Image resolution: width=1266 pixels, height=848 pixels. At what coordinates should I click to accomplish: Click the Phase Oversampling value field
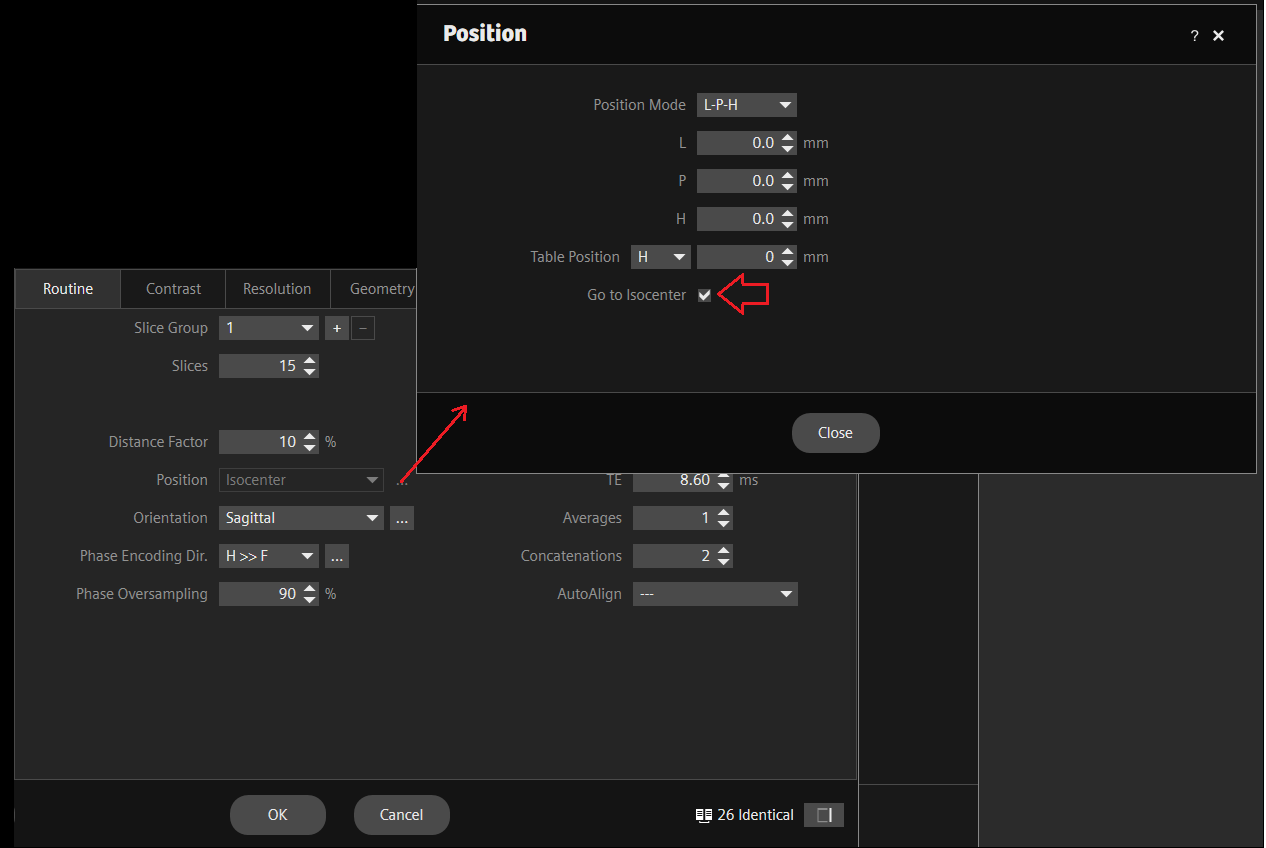(x=259, y=594)
